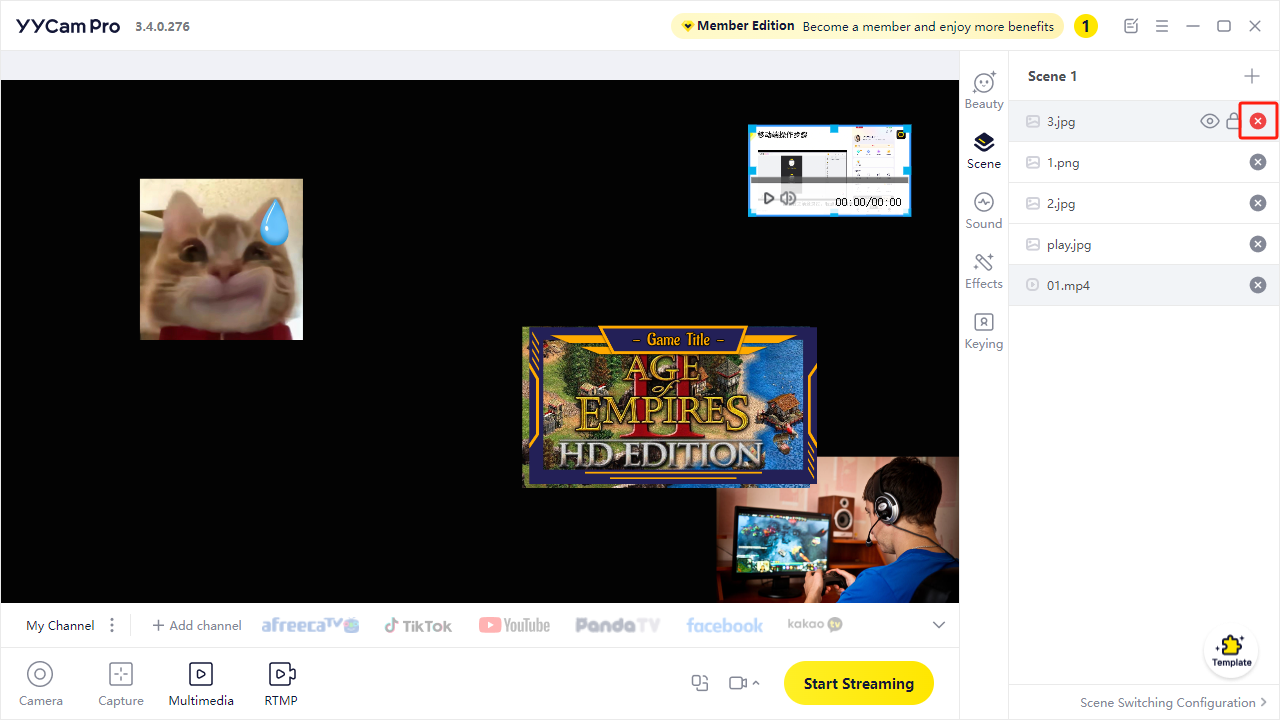
Task: Open Scene Switching Configuration
Action: tap(1173, 702)
